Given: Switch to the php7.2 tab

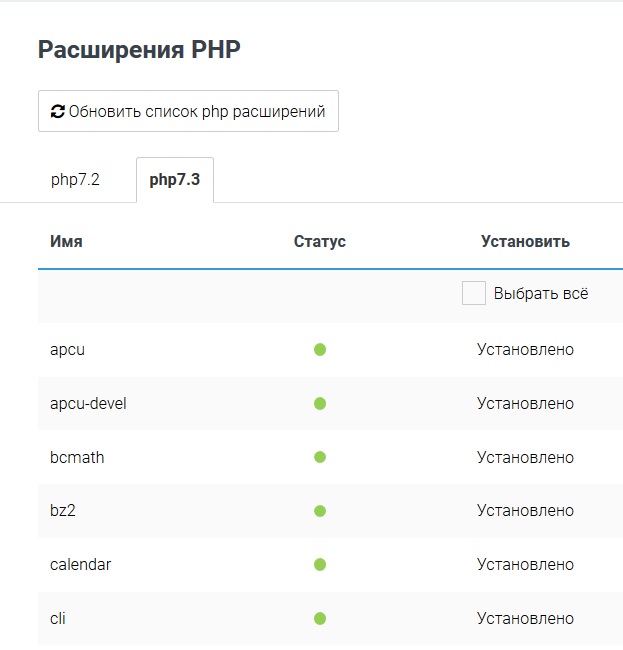Looking at the screenshot, I should tap(75, 180).
